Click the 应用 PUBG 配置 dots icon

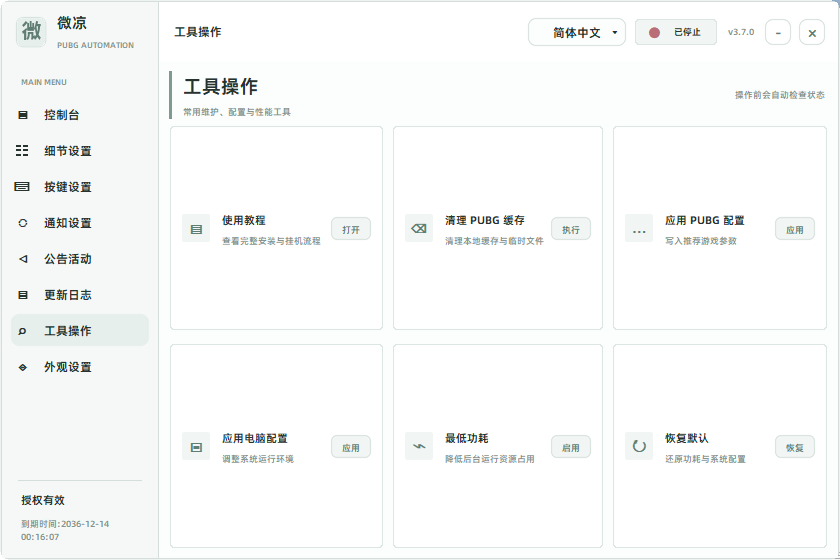(639, 229)
